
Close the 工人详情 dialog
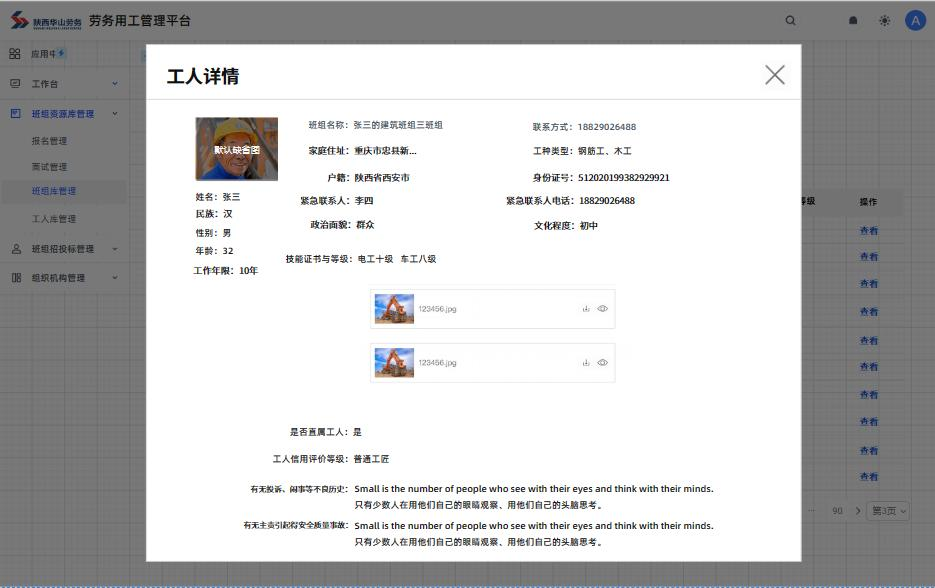(x=774, y=75)
